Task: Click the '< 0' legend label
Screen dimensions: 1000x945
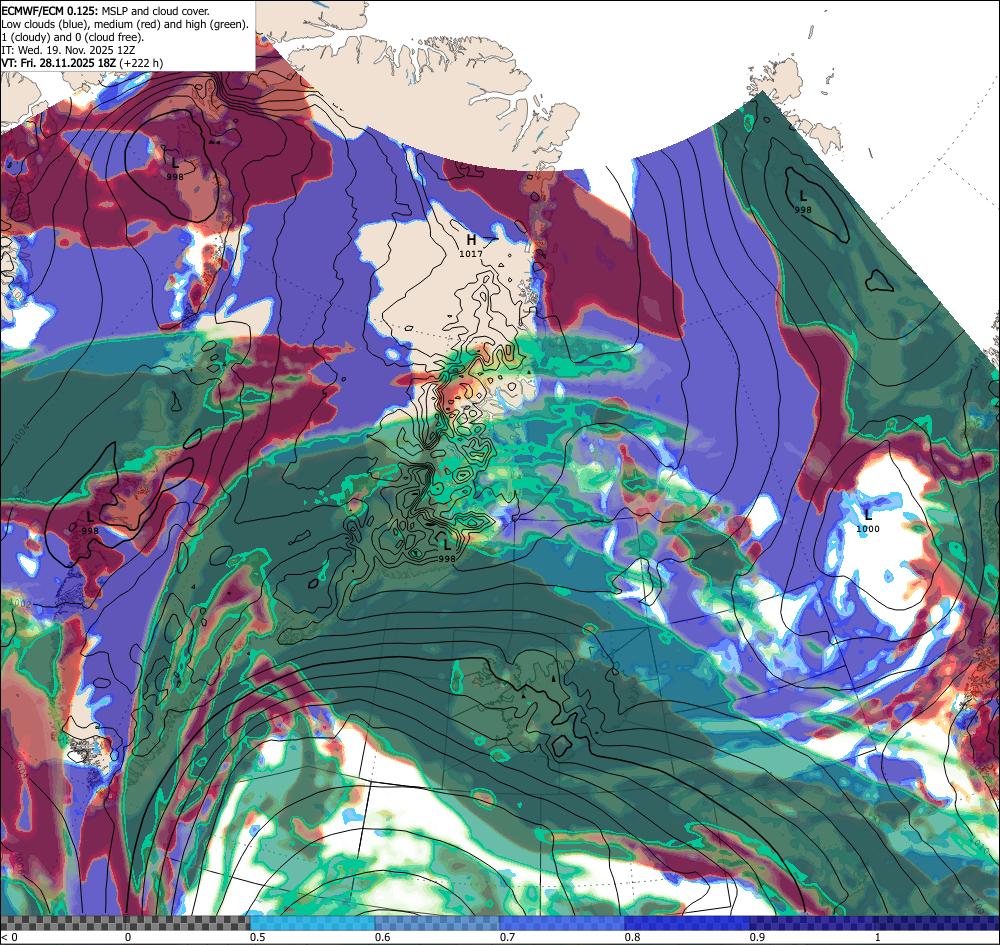Action: pos(10,937)
